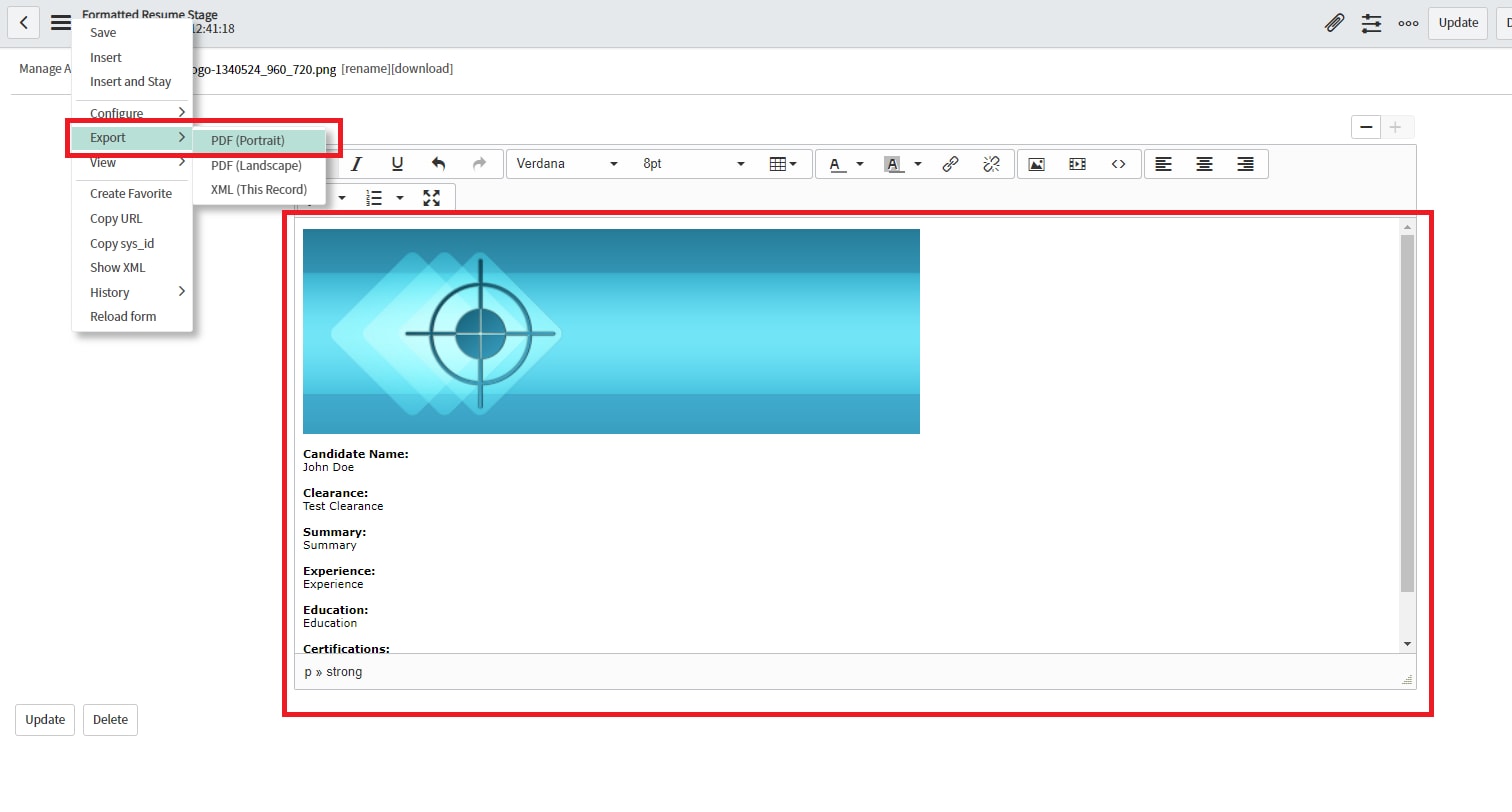Apply a numbered list
1512x812 pixels.
374,198
